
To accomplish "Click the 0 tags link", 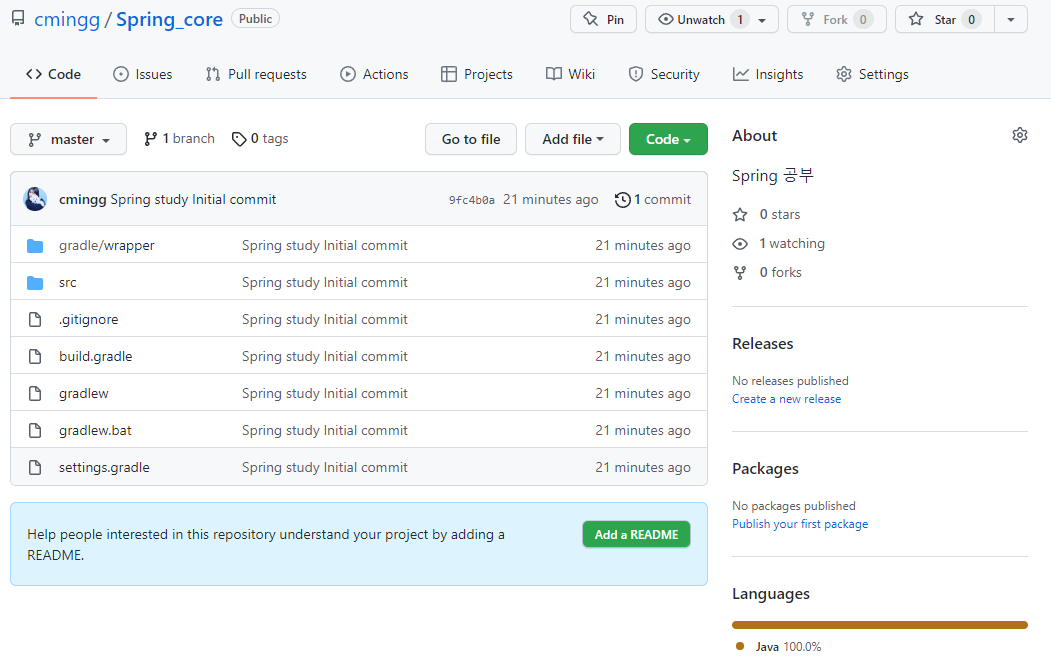I will click(x=260, y=139).
